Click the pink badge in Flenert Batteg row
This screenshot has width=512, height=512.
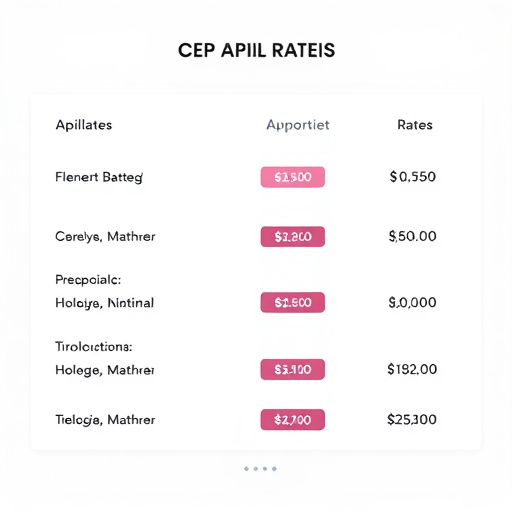293,177
